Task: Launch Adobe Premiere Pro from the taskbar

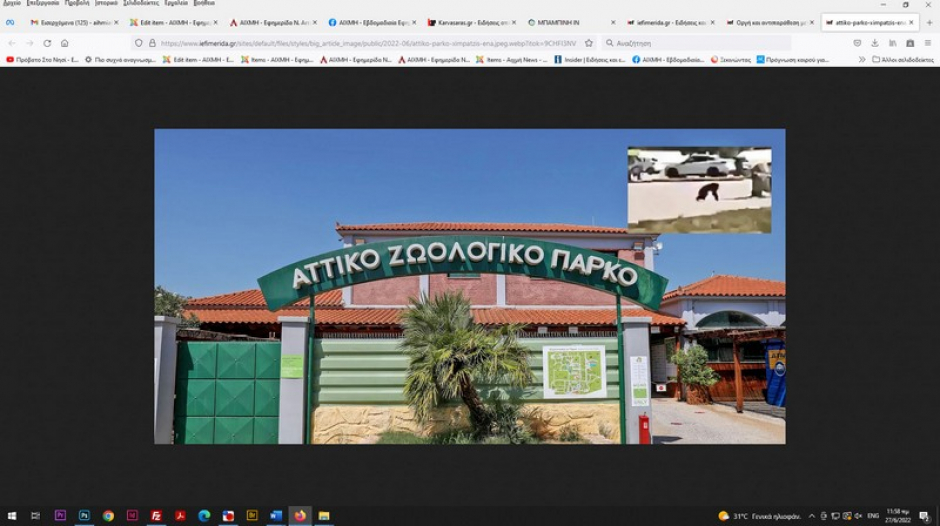Action: [60, 516]
